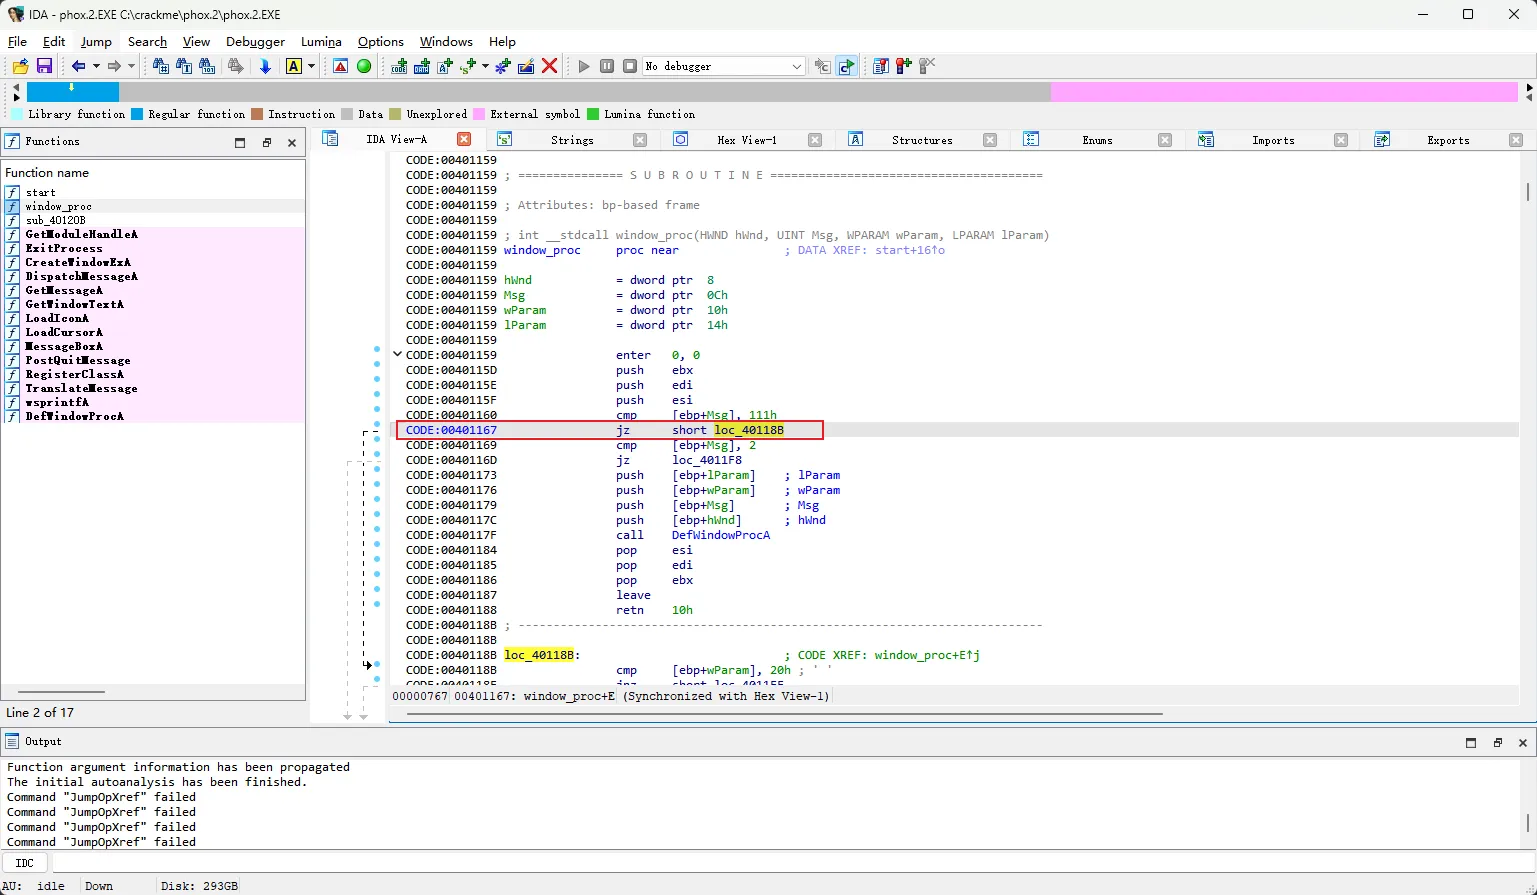
Task: Click the pencil edit toolbar icon
Action: [x=526, y=66]
